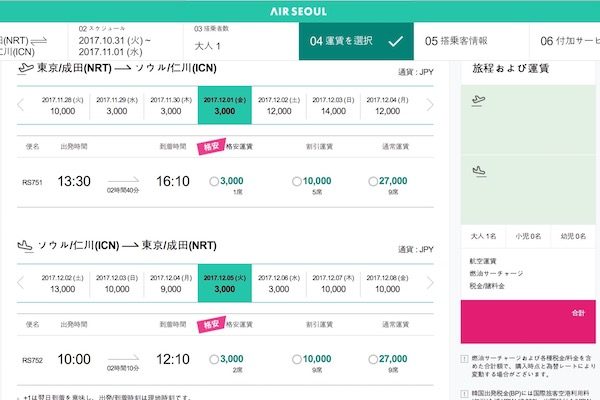
Task: Click the 税金/諸料金 line item
Action: [487, 286]
